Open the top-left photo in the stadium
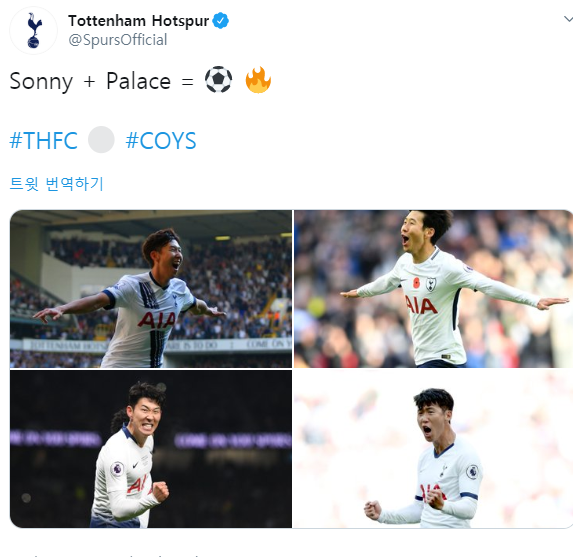This screenshot has height=557, width=573. (x=151, y=289)
